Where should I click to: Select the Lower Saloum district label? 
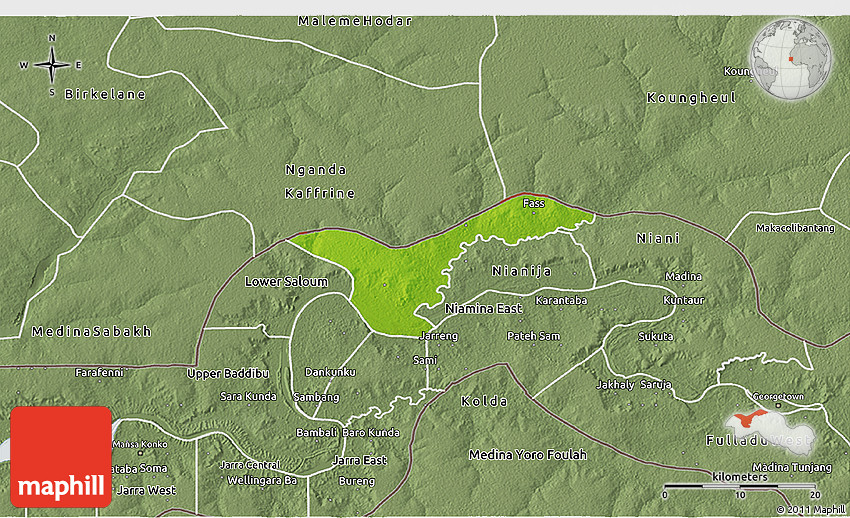286,282
